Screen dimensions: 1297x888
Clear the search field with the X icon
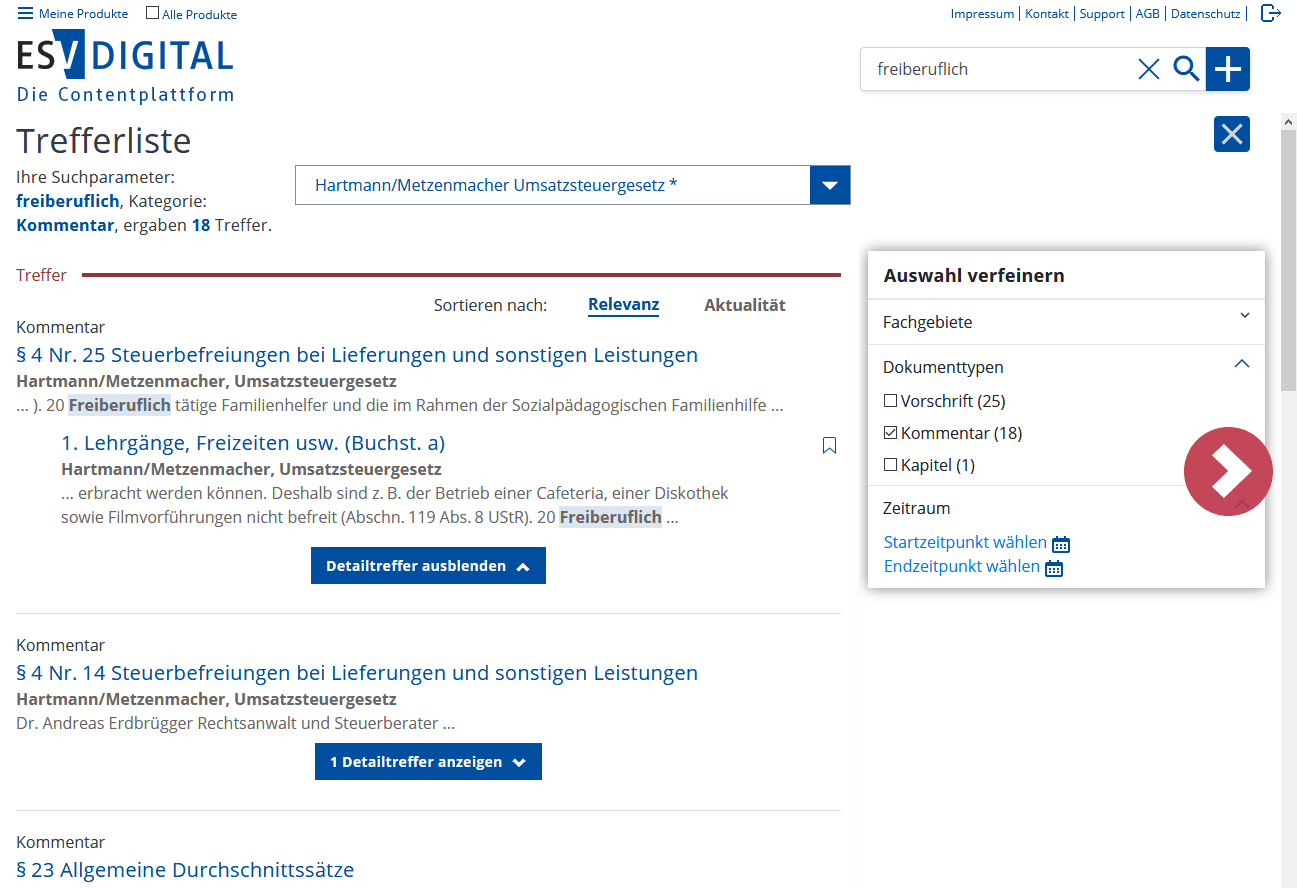(x=1149, y=69)
